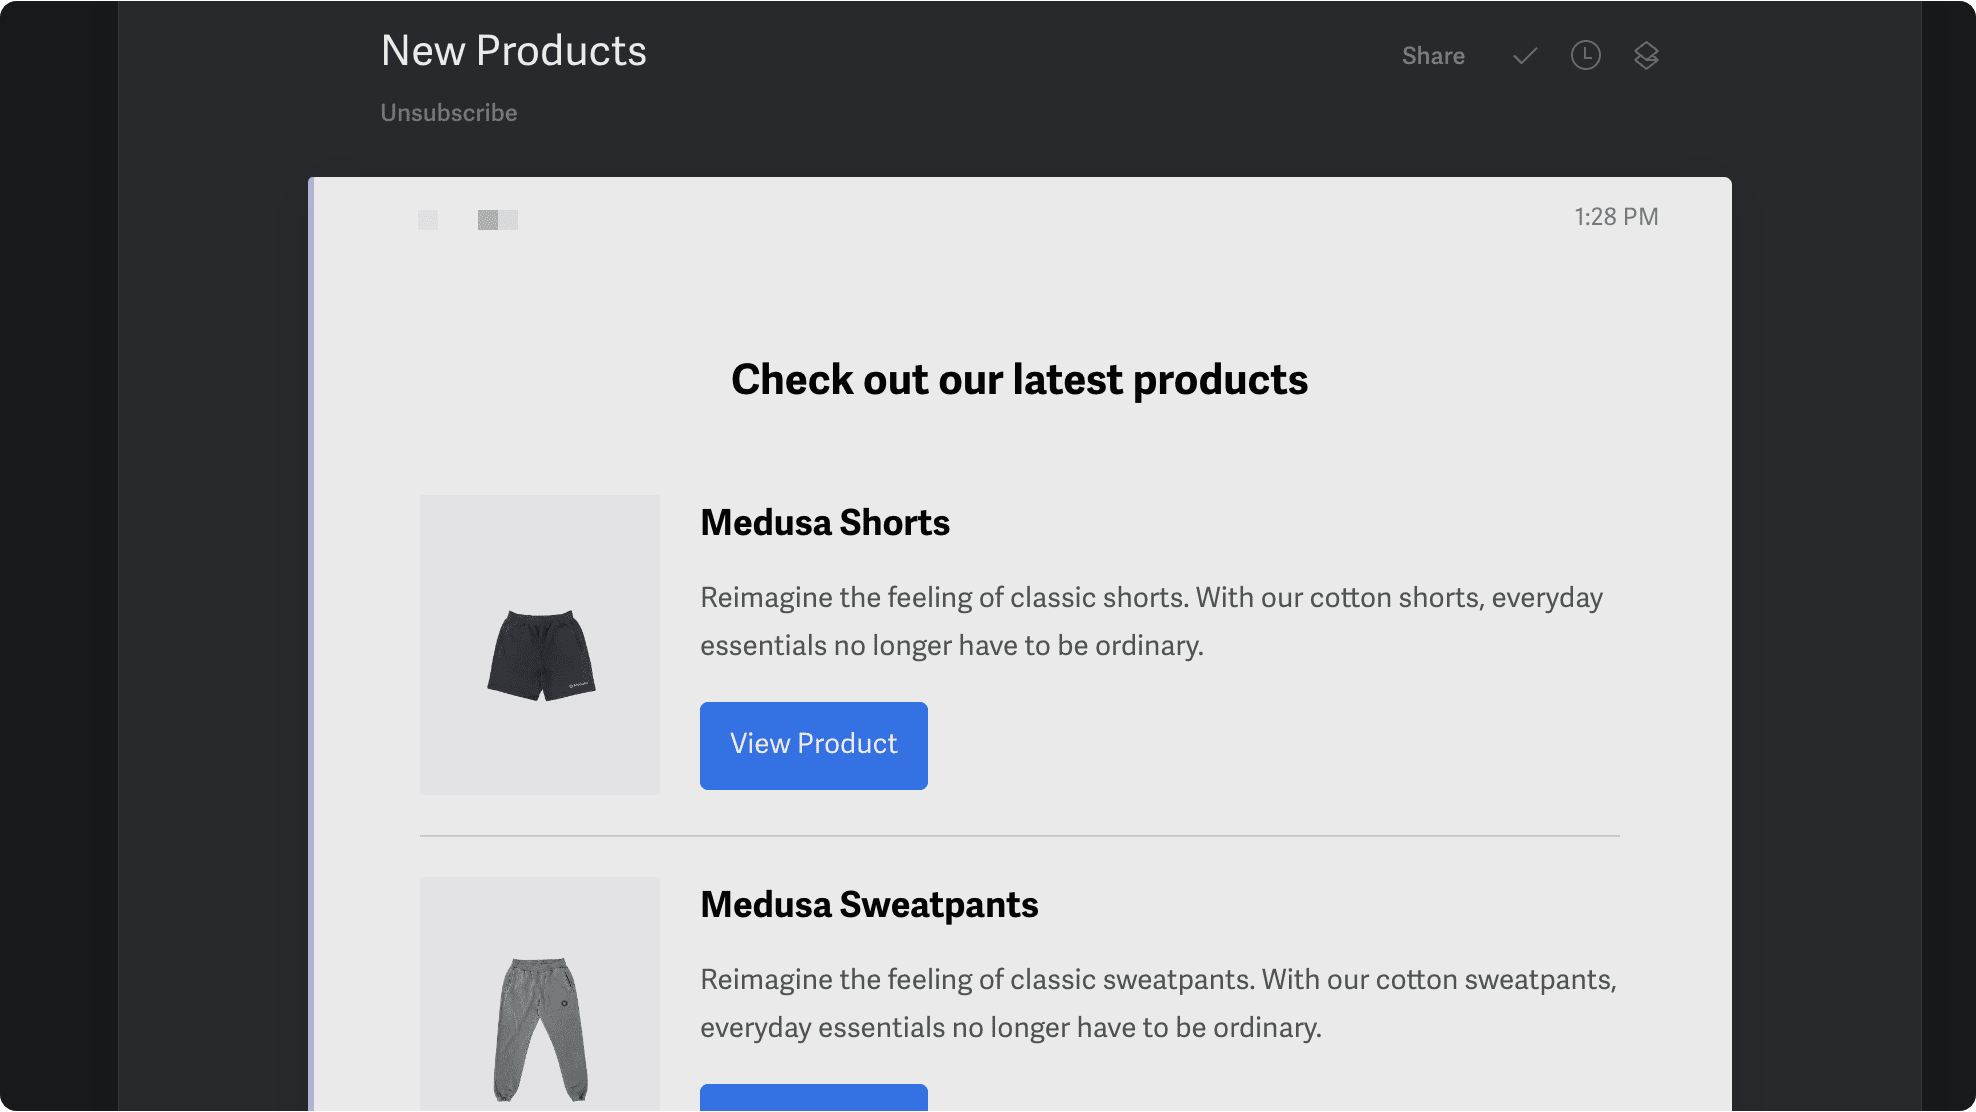The height and width of the screenshot is (1112, 1976).
Task: Click the double placeholder icon beside the avatar
Action: point(497,220)
